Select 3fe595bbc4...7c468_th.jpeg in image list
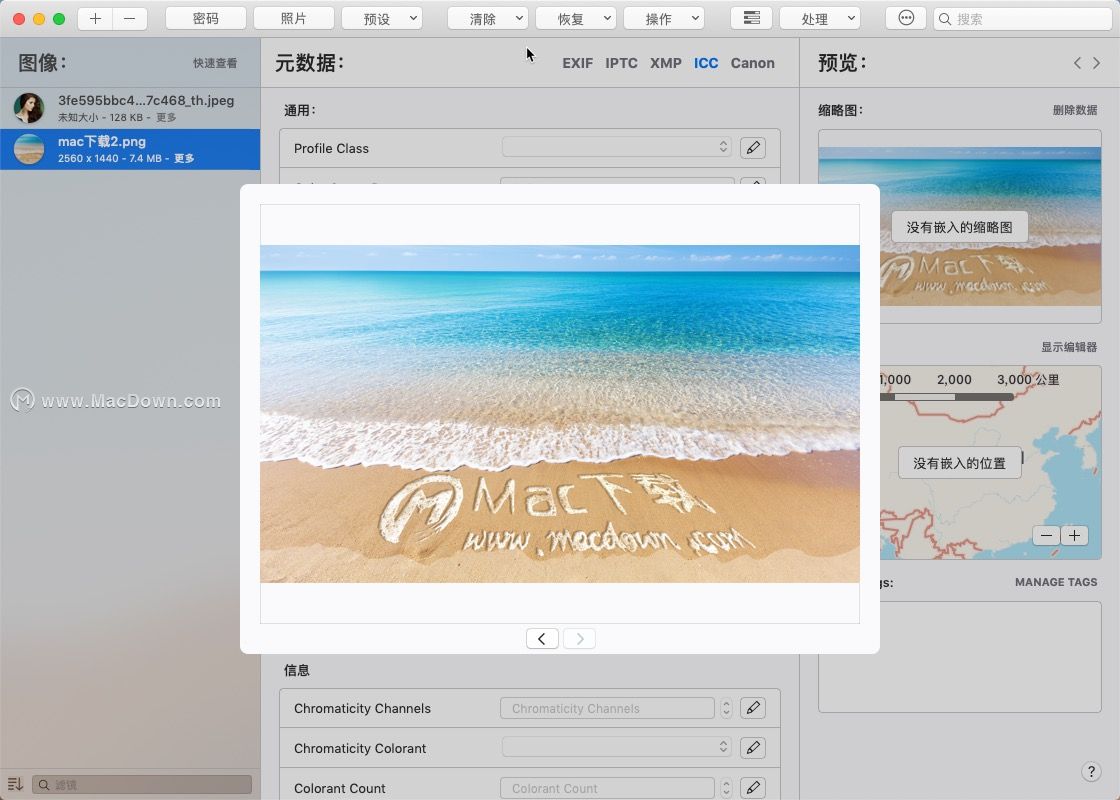This screenshot has height=800, width=1120. coord(130,108)
